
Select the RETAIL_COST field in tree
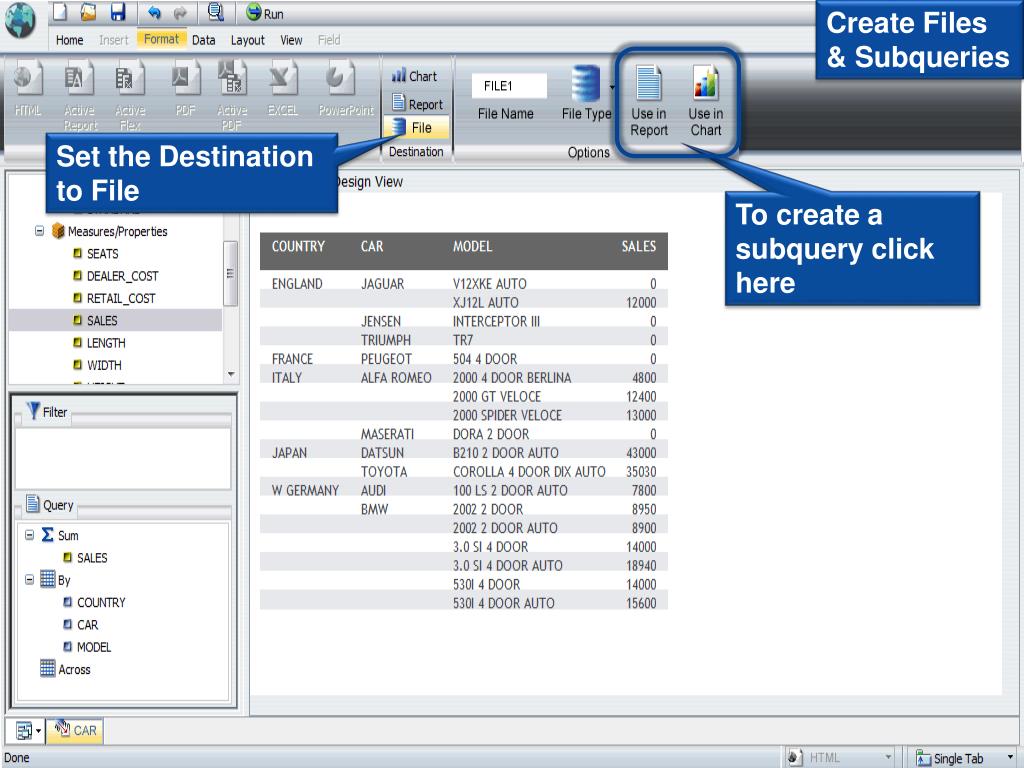point(121,298)
